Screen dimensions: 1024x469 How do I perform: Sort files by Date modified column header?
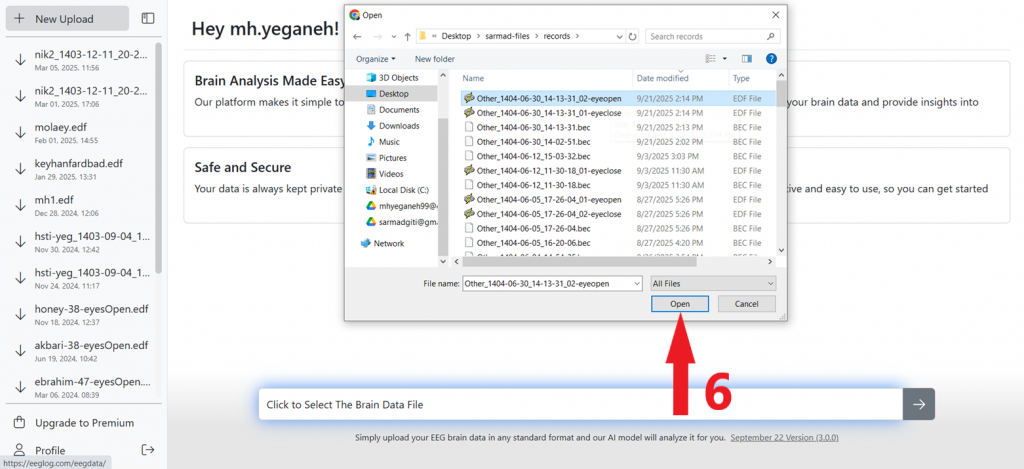click(x=662, y=78)
